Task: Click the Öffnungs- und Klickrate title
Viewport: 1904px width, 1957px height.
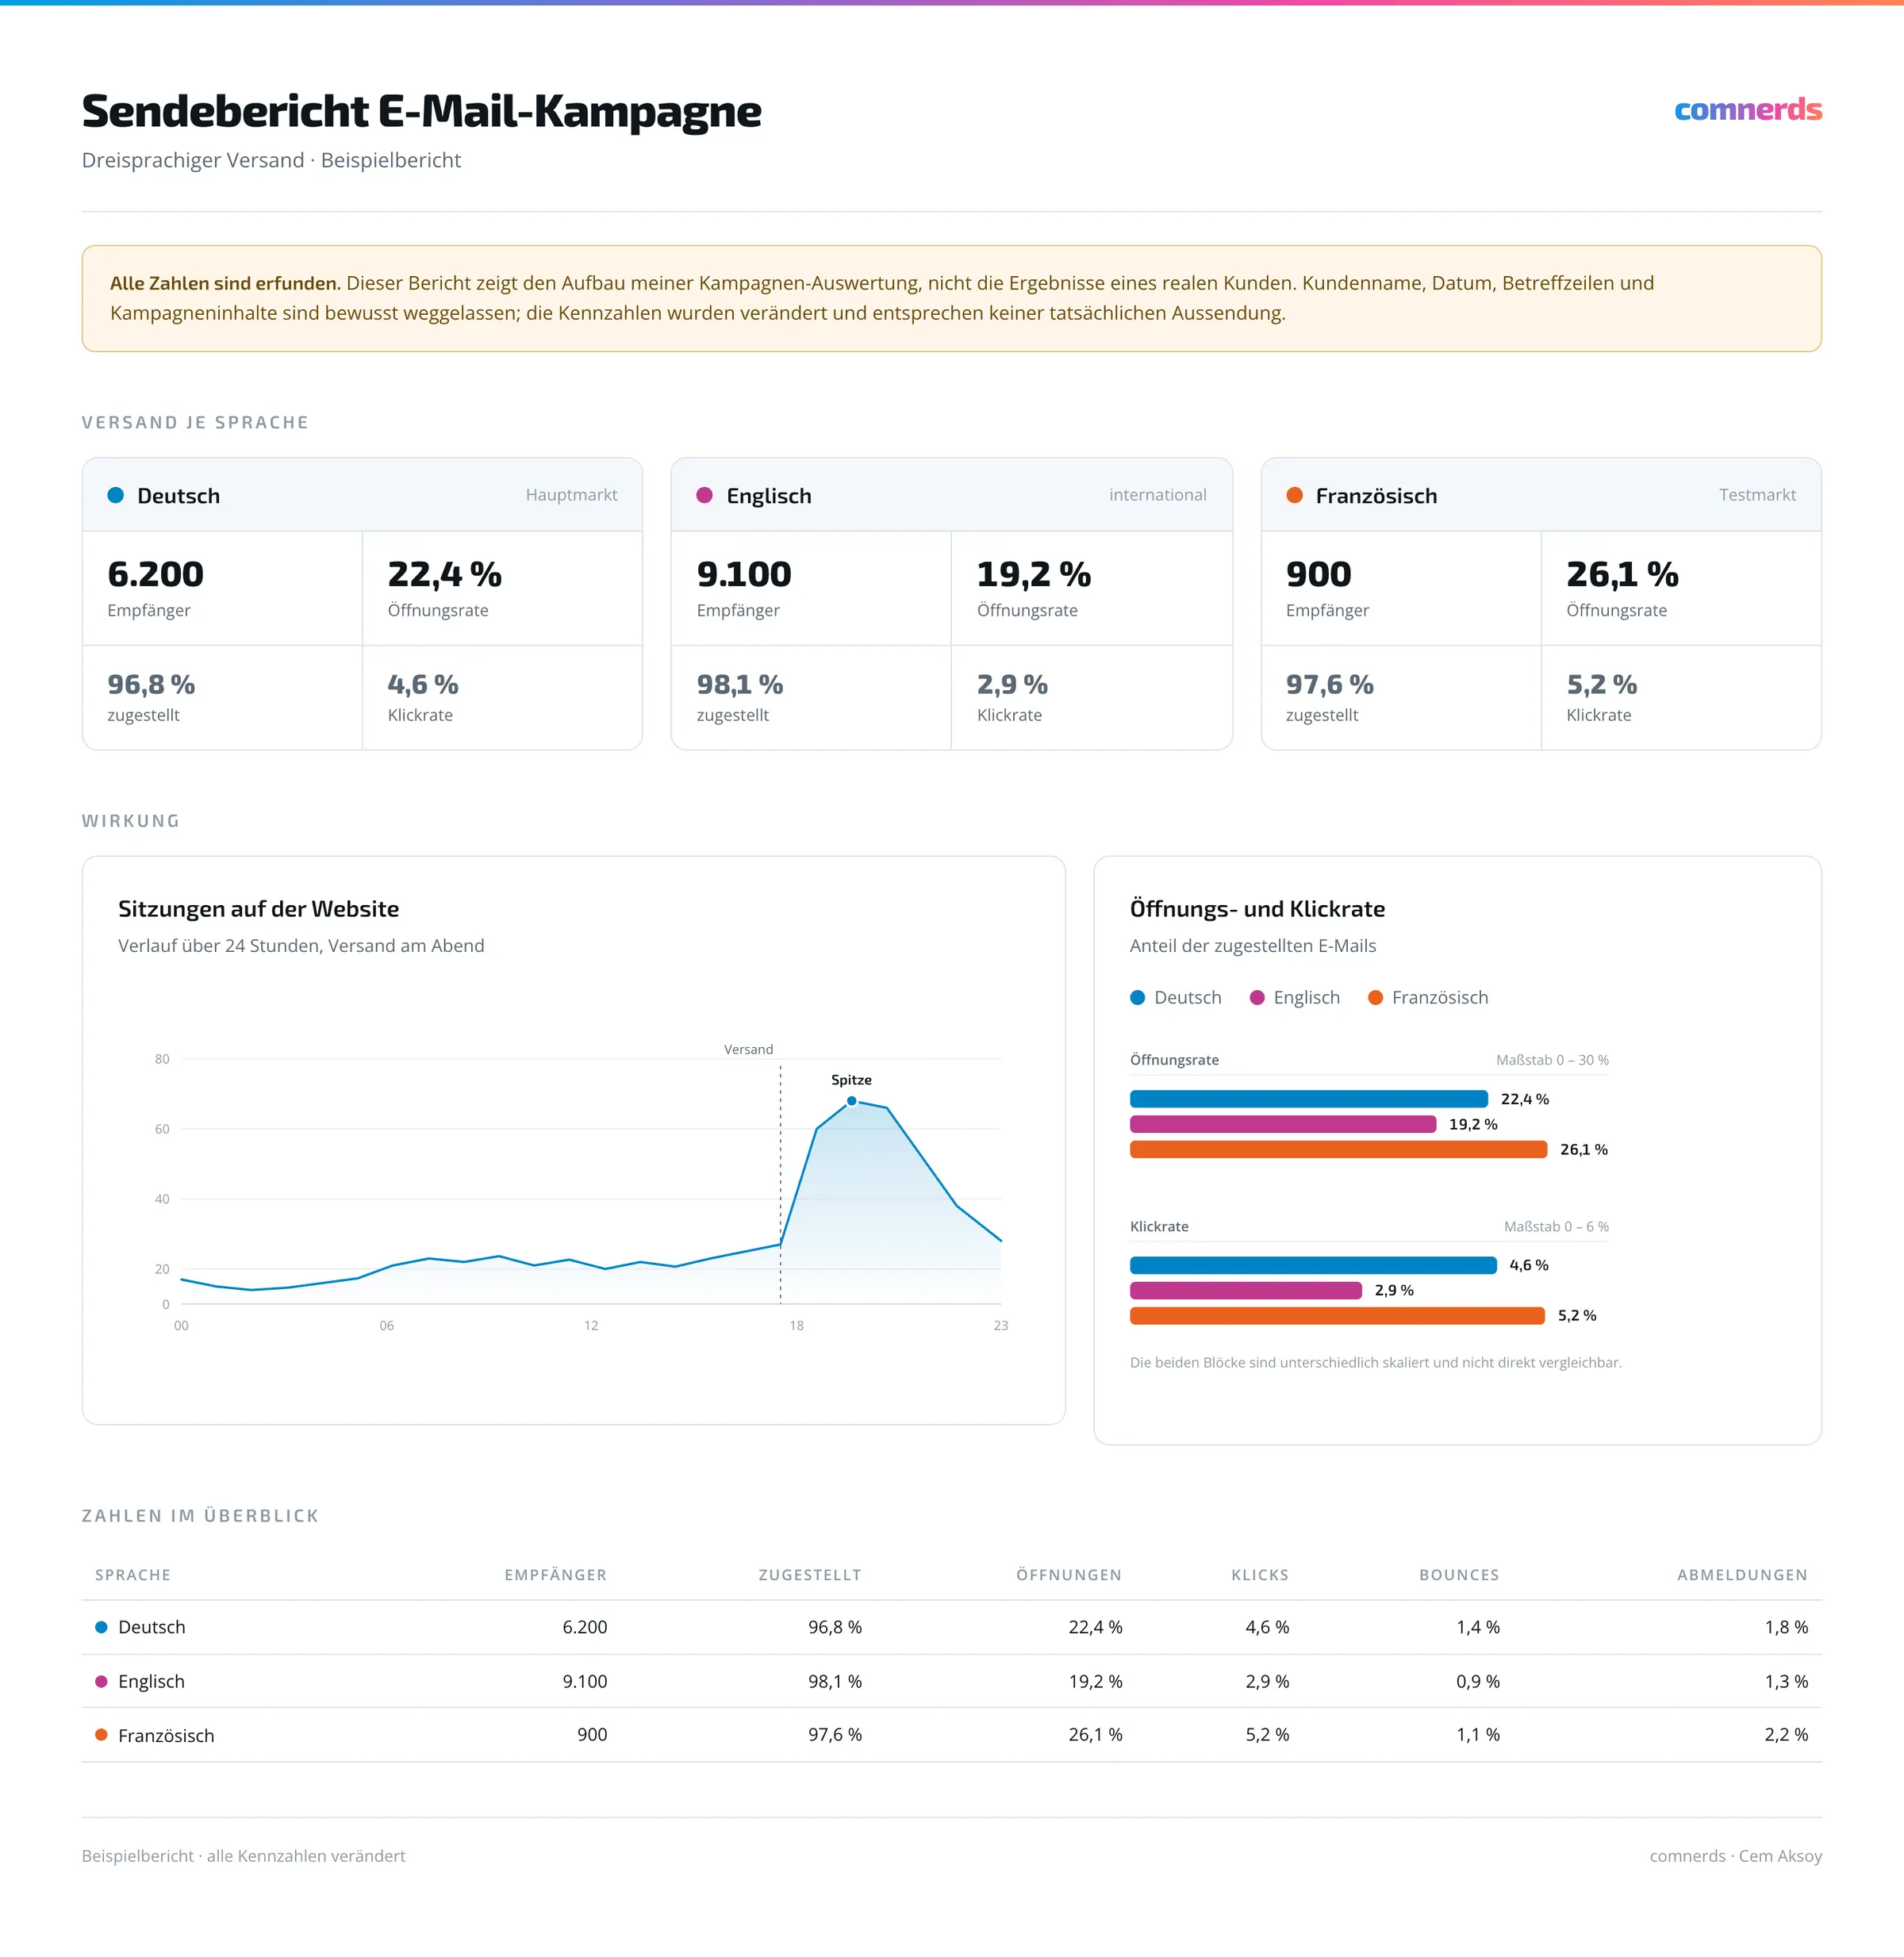Action: pyautogui.click(x=1257, y=909)
